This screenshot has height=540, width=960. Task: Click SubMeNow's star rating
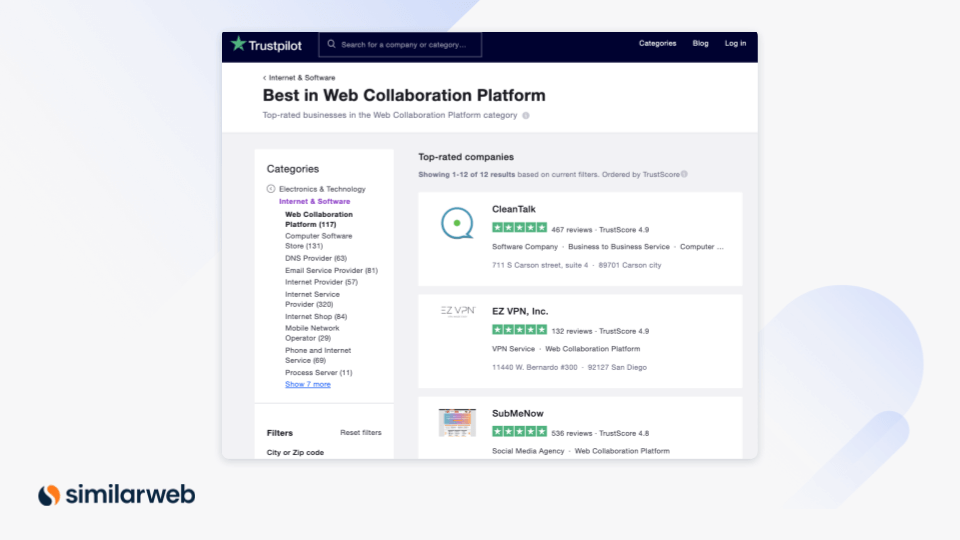click(519, 432)
